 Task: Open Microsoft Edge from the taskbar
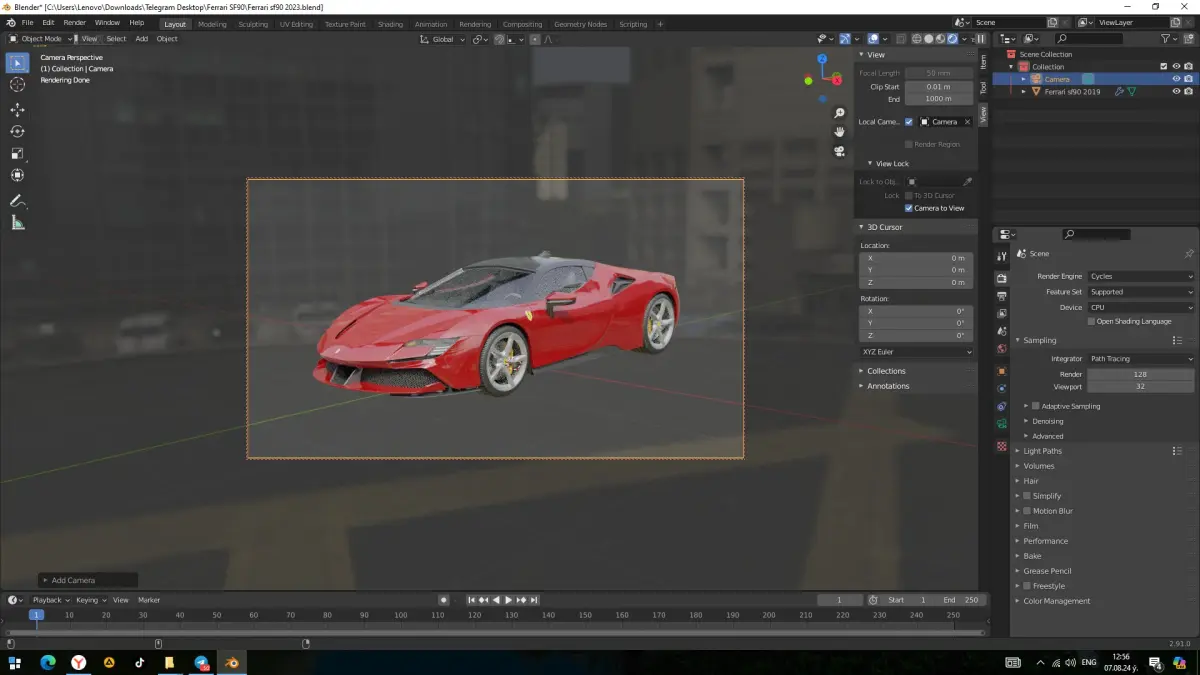pos(47,662)
